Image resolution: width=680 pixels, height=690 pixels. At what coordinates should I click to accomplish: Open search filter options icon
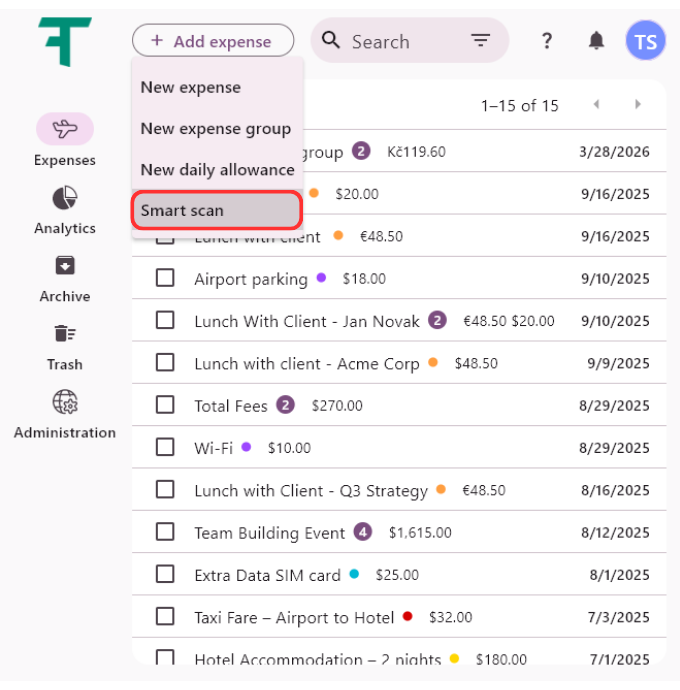481,41
